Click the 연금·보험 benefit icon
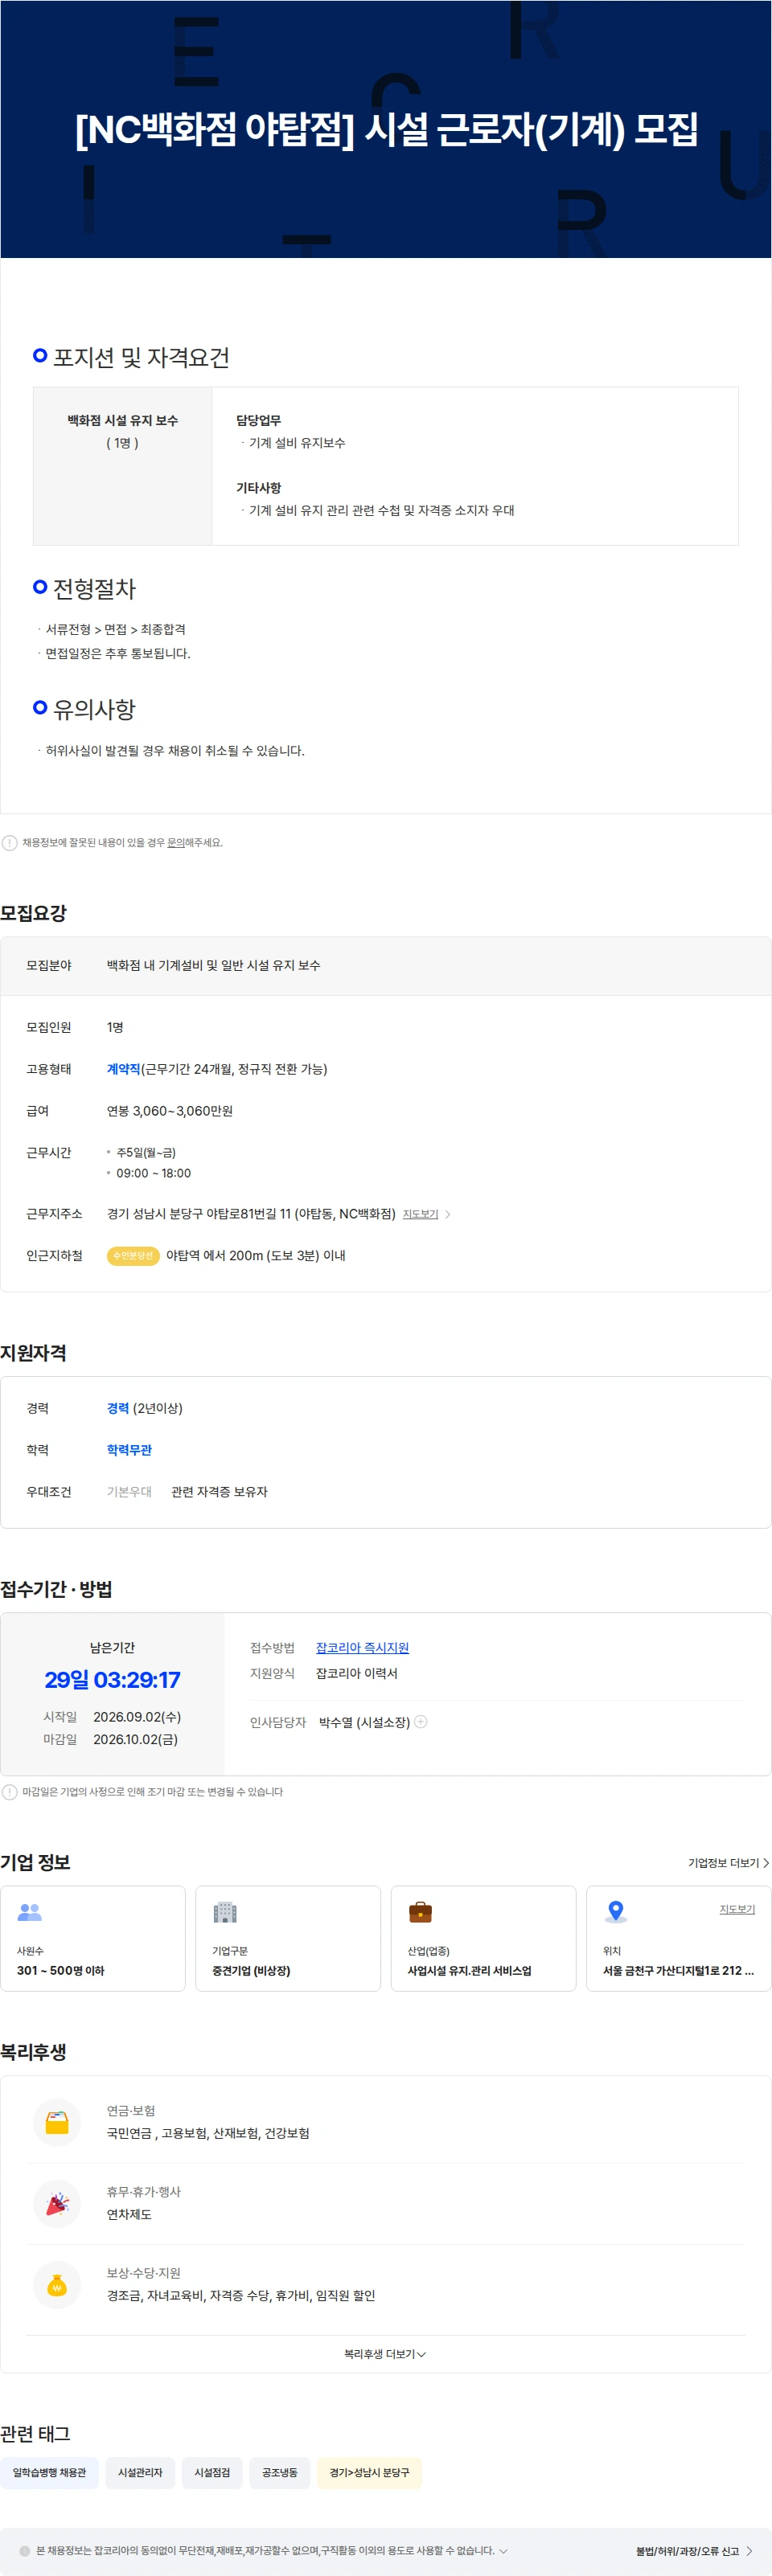 click(57, 2122)
